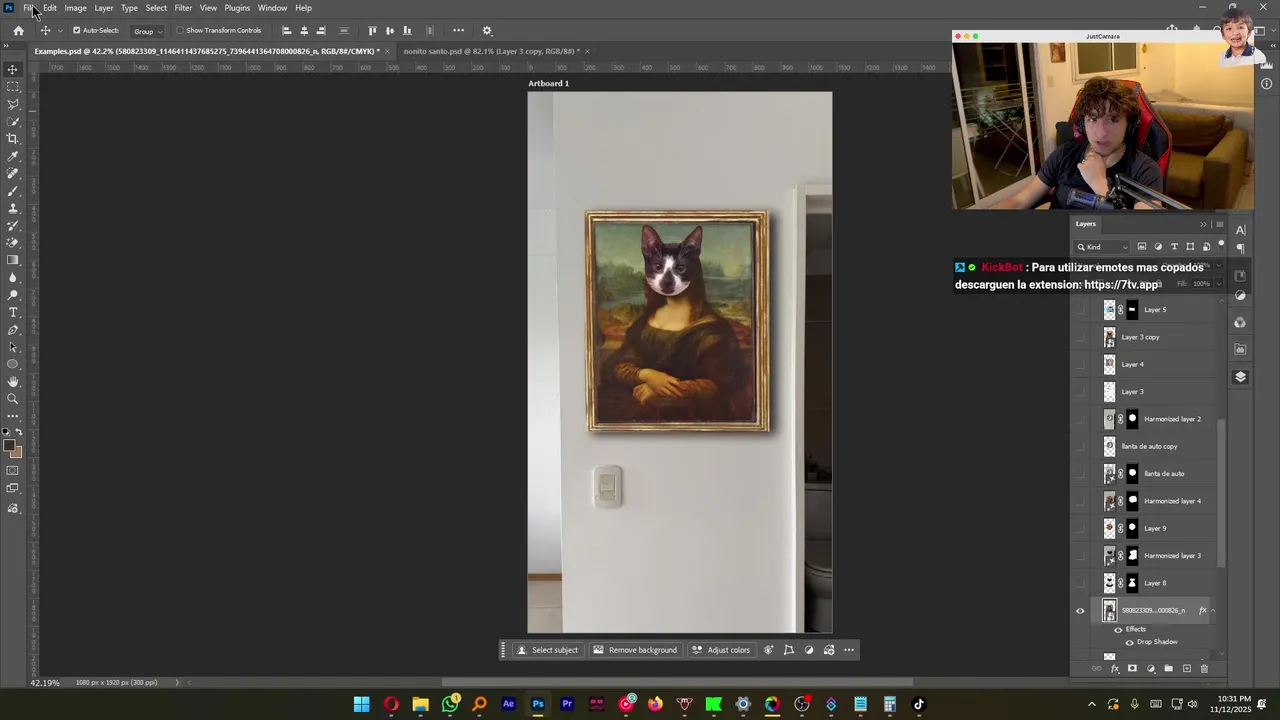Select the Zoom tool
The height and width of the screenshot is (720, 1280).
point(13,399)
